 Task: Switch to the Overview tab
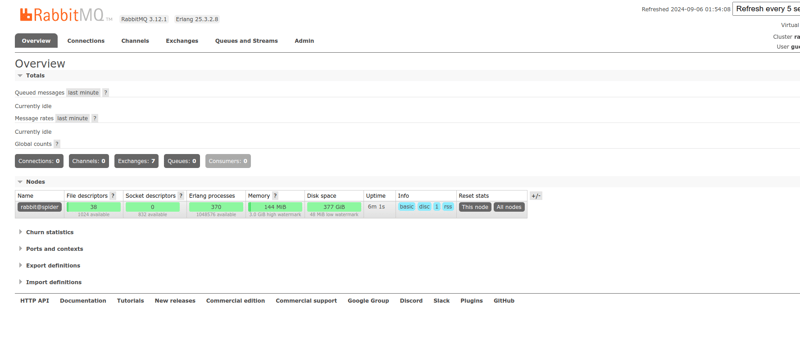tap(36, 41)
